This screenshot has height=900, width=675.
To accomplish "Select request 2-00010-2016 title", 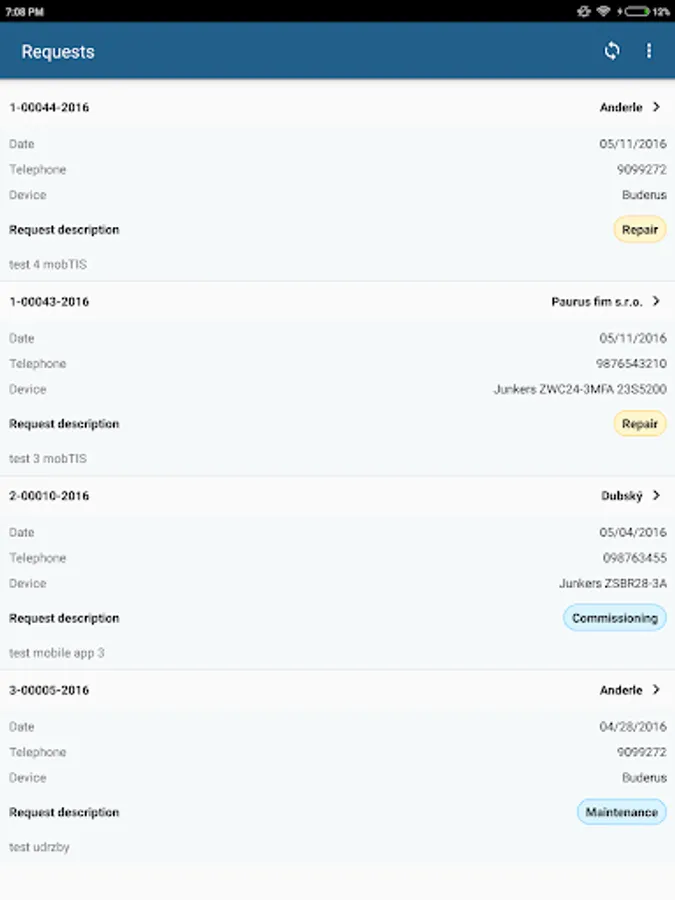I will coord(49,495).
